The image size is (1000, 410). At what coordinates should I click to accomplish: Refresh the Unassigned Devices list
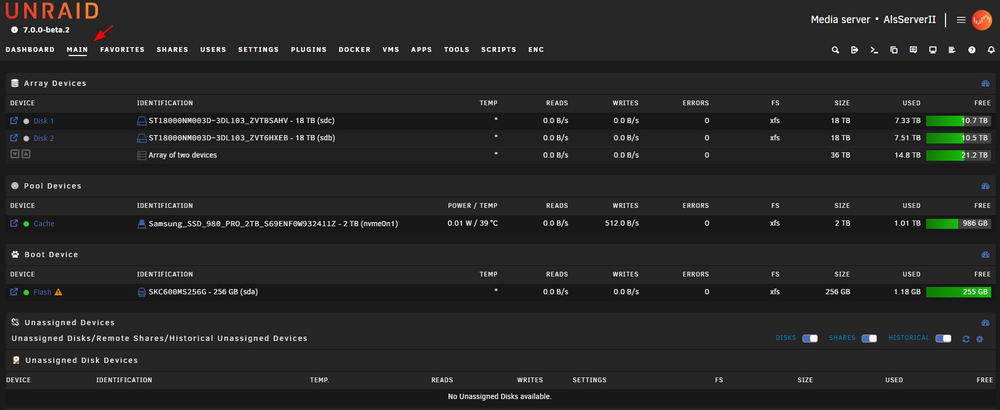pos(966,339)
